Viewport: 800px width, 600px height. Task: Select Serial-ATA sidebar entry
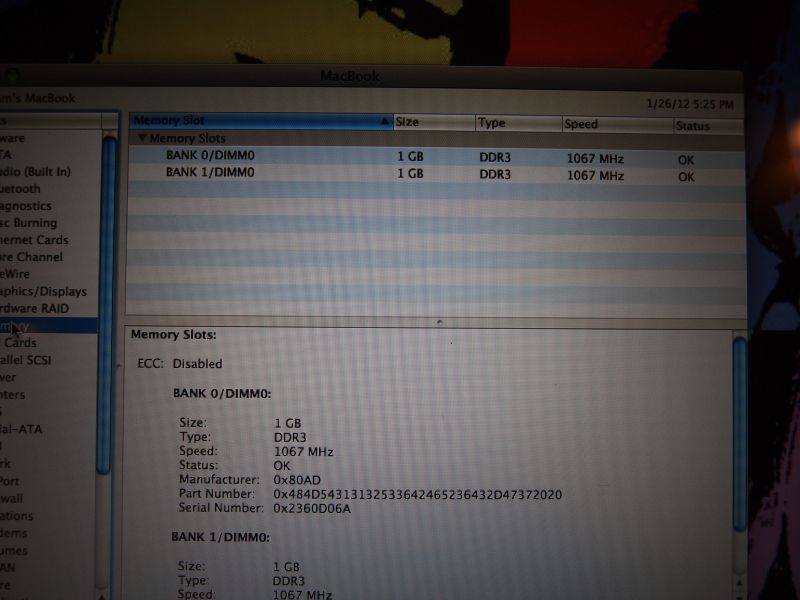click(x=21, y=429)
